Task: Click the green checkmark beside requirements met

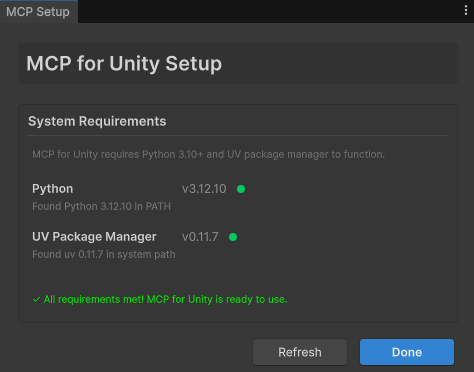Action: [x=36, y=299]
